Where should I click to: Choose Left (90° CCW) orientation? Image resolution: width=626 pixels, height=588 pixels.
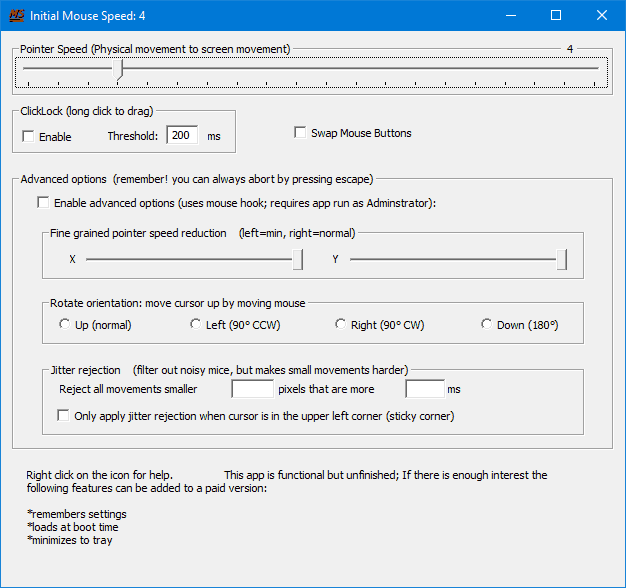coord(195,324)
